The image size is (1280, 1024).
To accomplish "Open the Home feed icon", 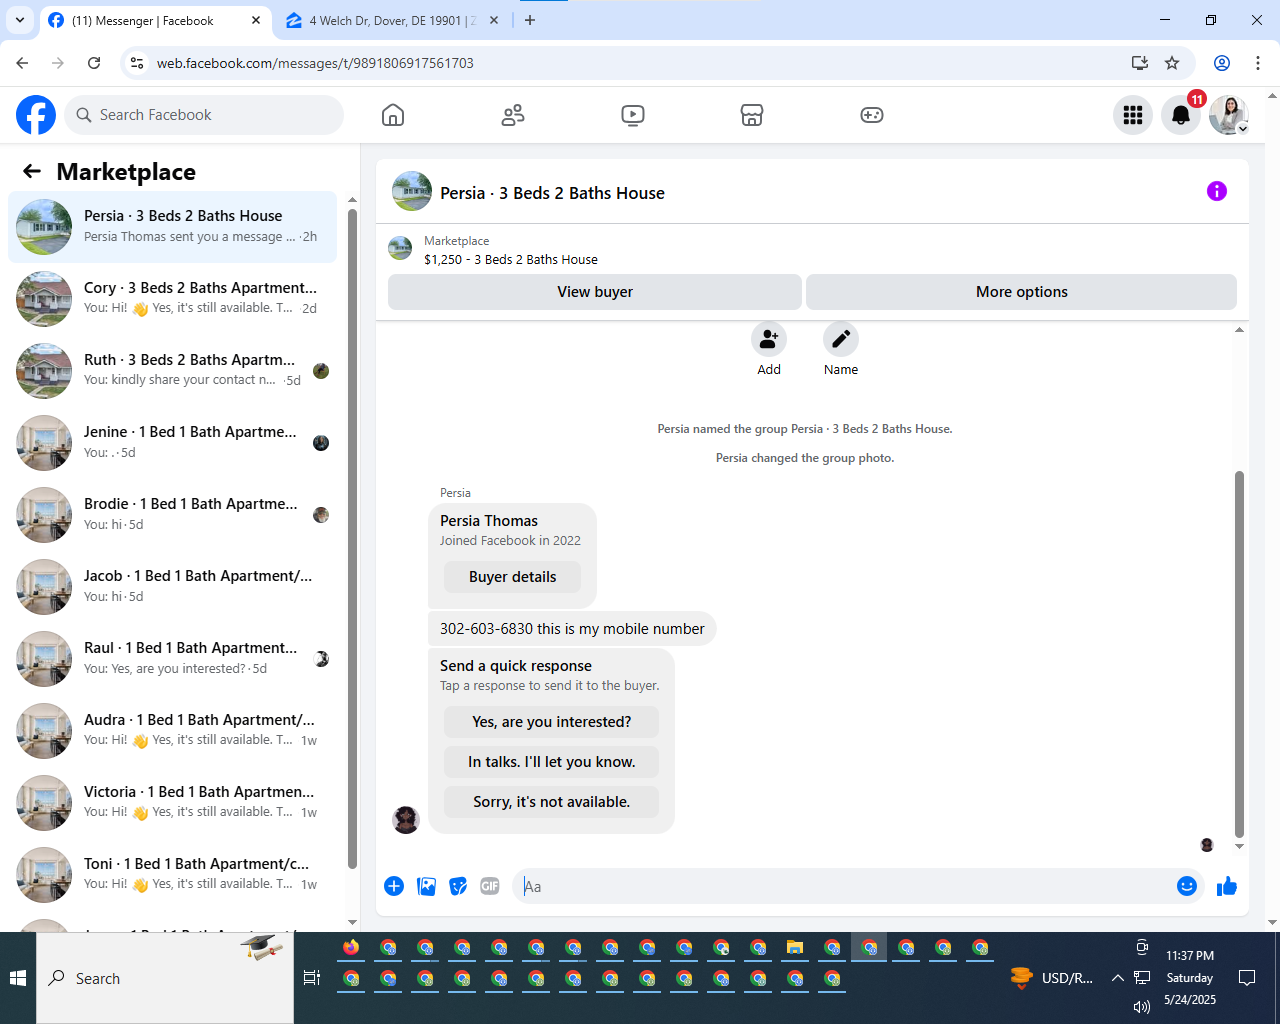I will point(393,115).
